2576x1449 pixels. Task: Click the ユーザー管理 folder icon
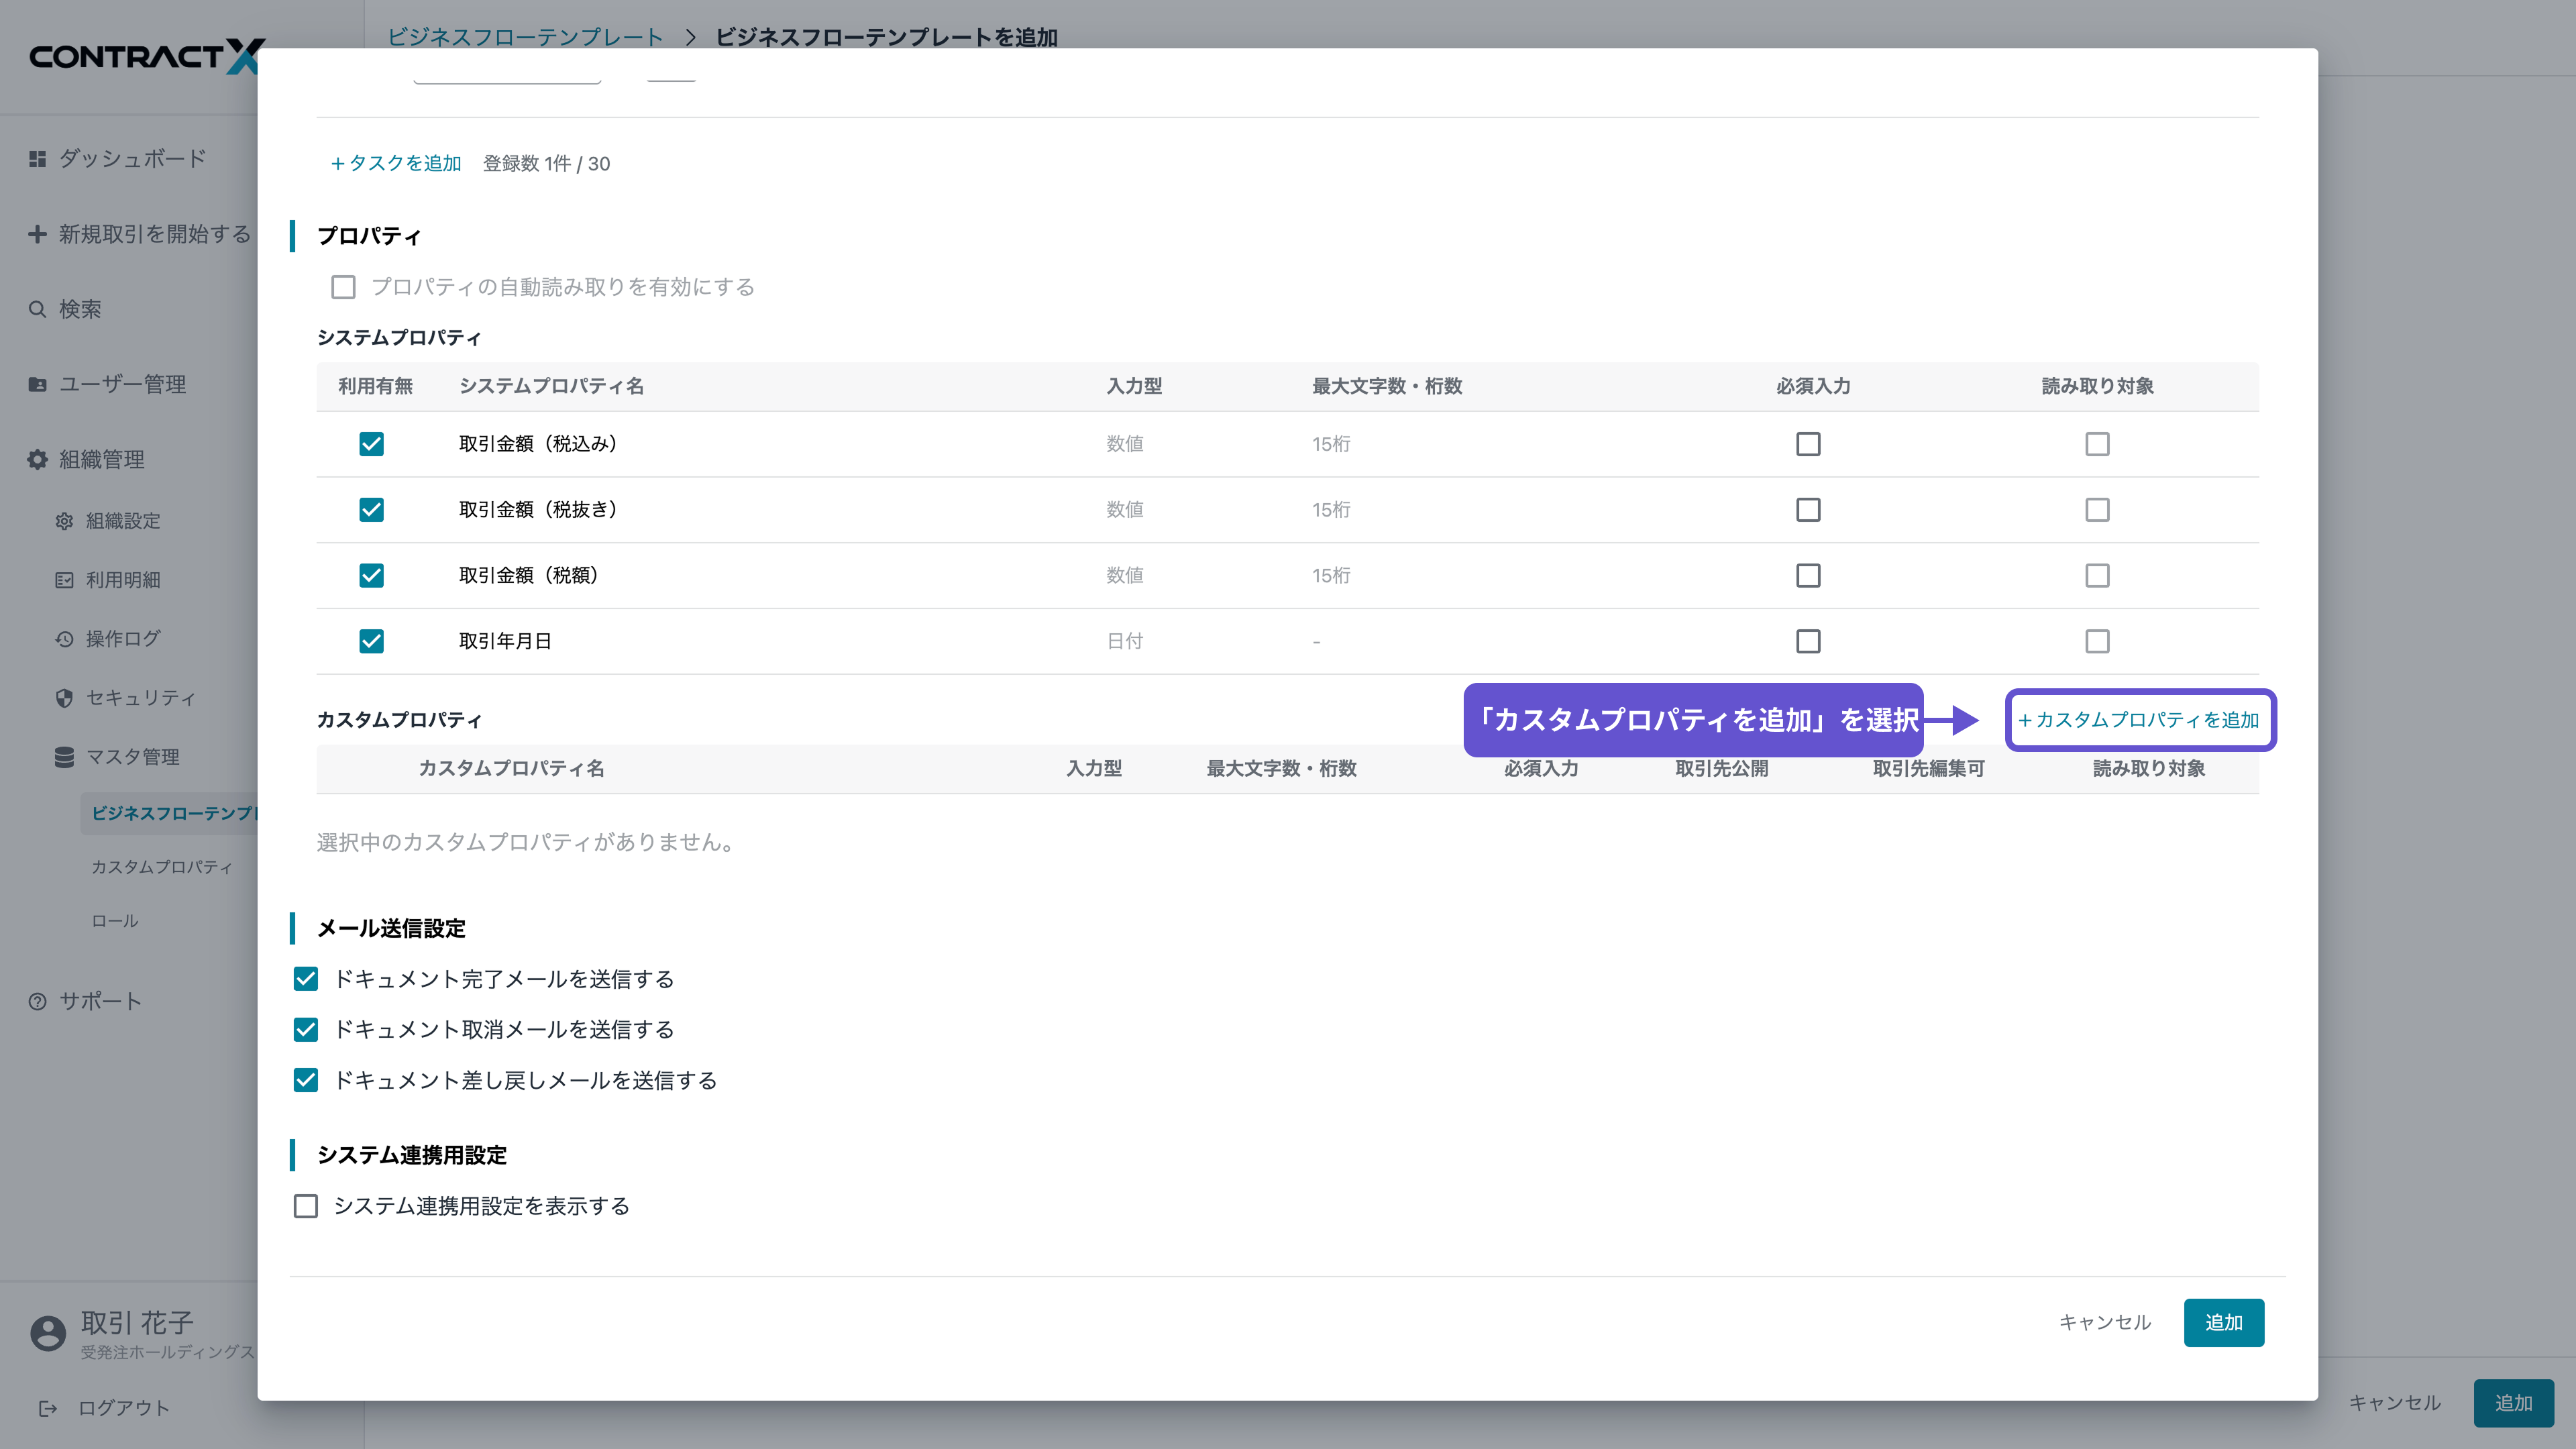(37, 384)
